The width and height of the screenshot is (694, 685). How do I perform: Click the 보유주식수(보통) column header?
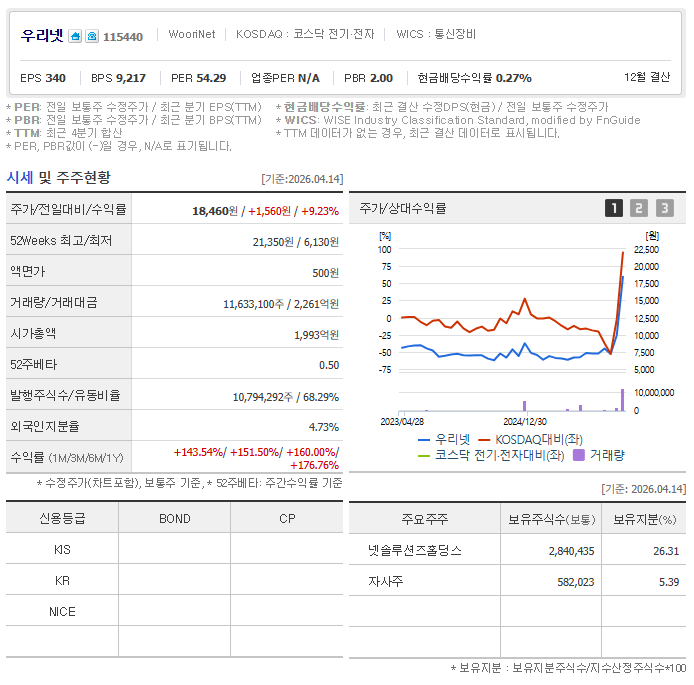pos(551,519)
